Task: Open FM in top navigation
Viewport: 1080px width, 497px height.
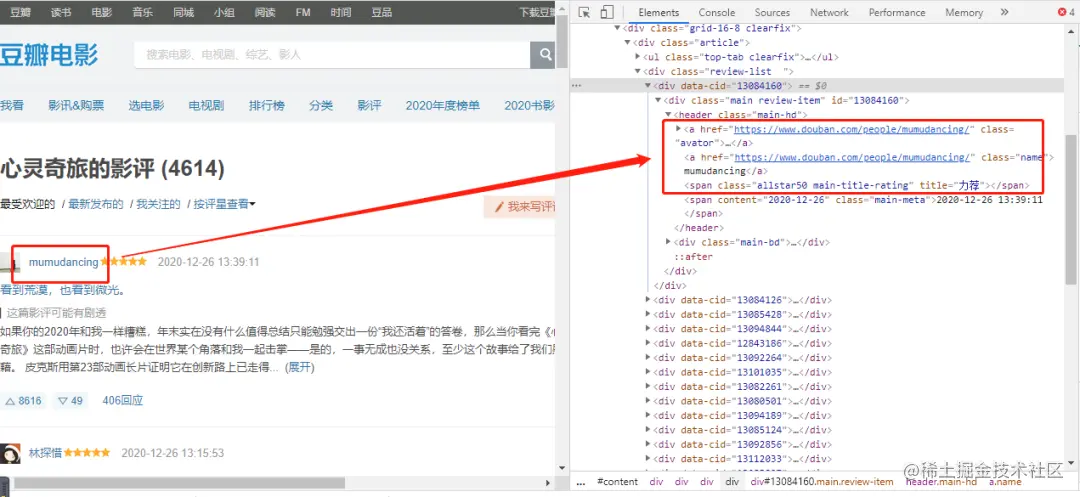Action: point(302,12)
